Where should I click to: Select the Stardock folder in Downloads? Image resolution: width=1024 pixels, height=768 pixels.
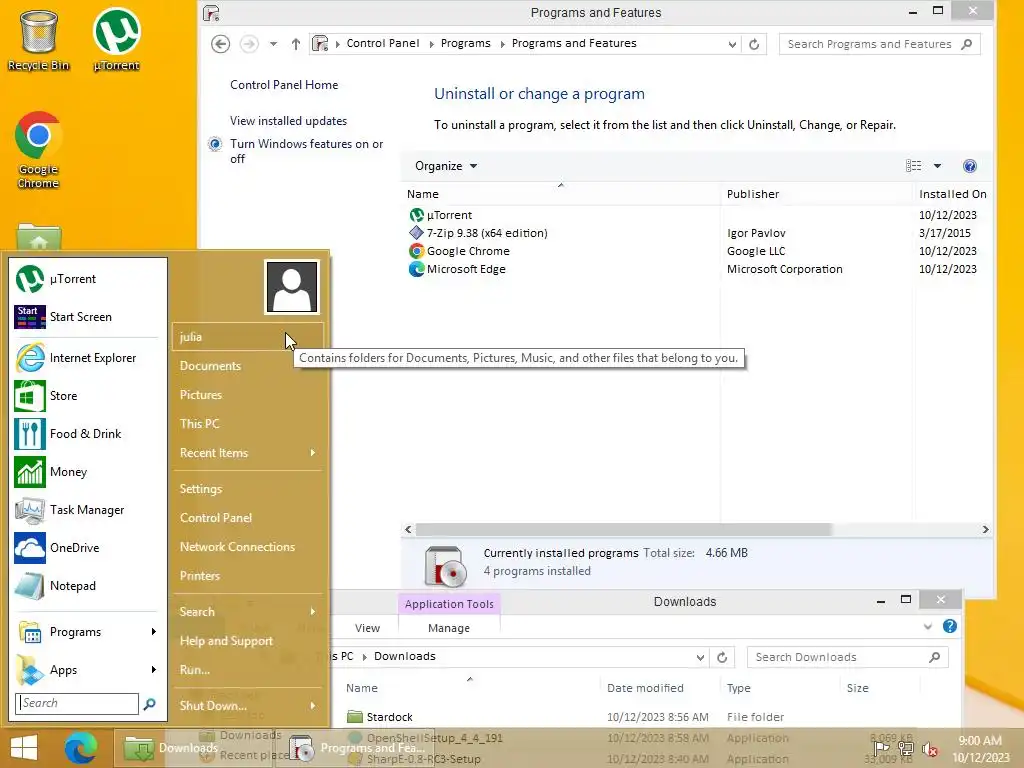click(x=389, y=717)
